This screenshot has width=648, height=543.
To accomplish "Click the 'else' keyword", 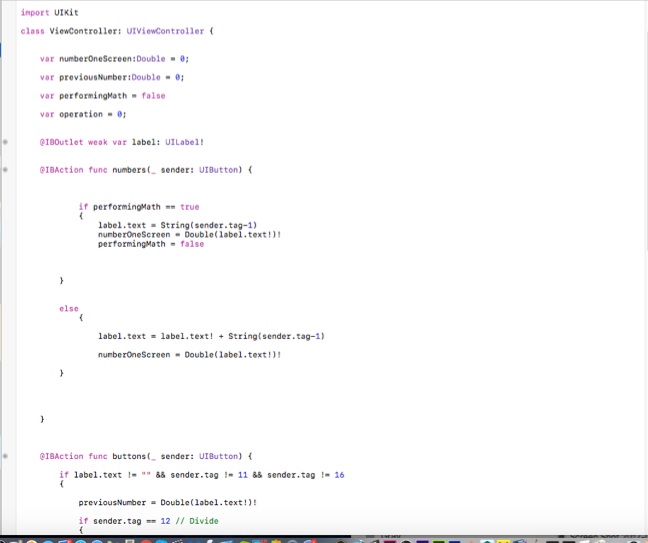I will pyautogui.click(x=68, y=309).
